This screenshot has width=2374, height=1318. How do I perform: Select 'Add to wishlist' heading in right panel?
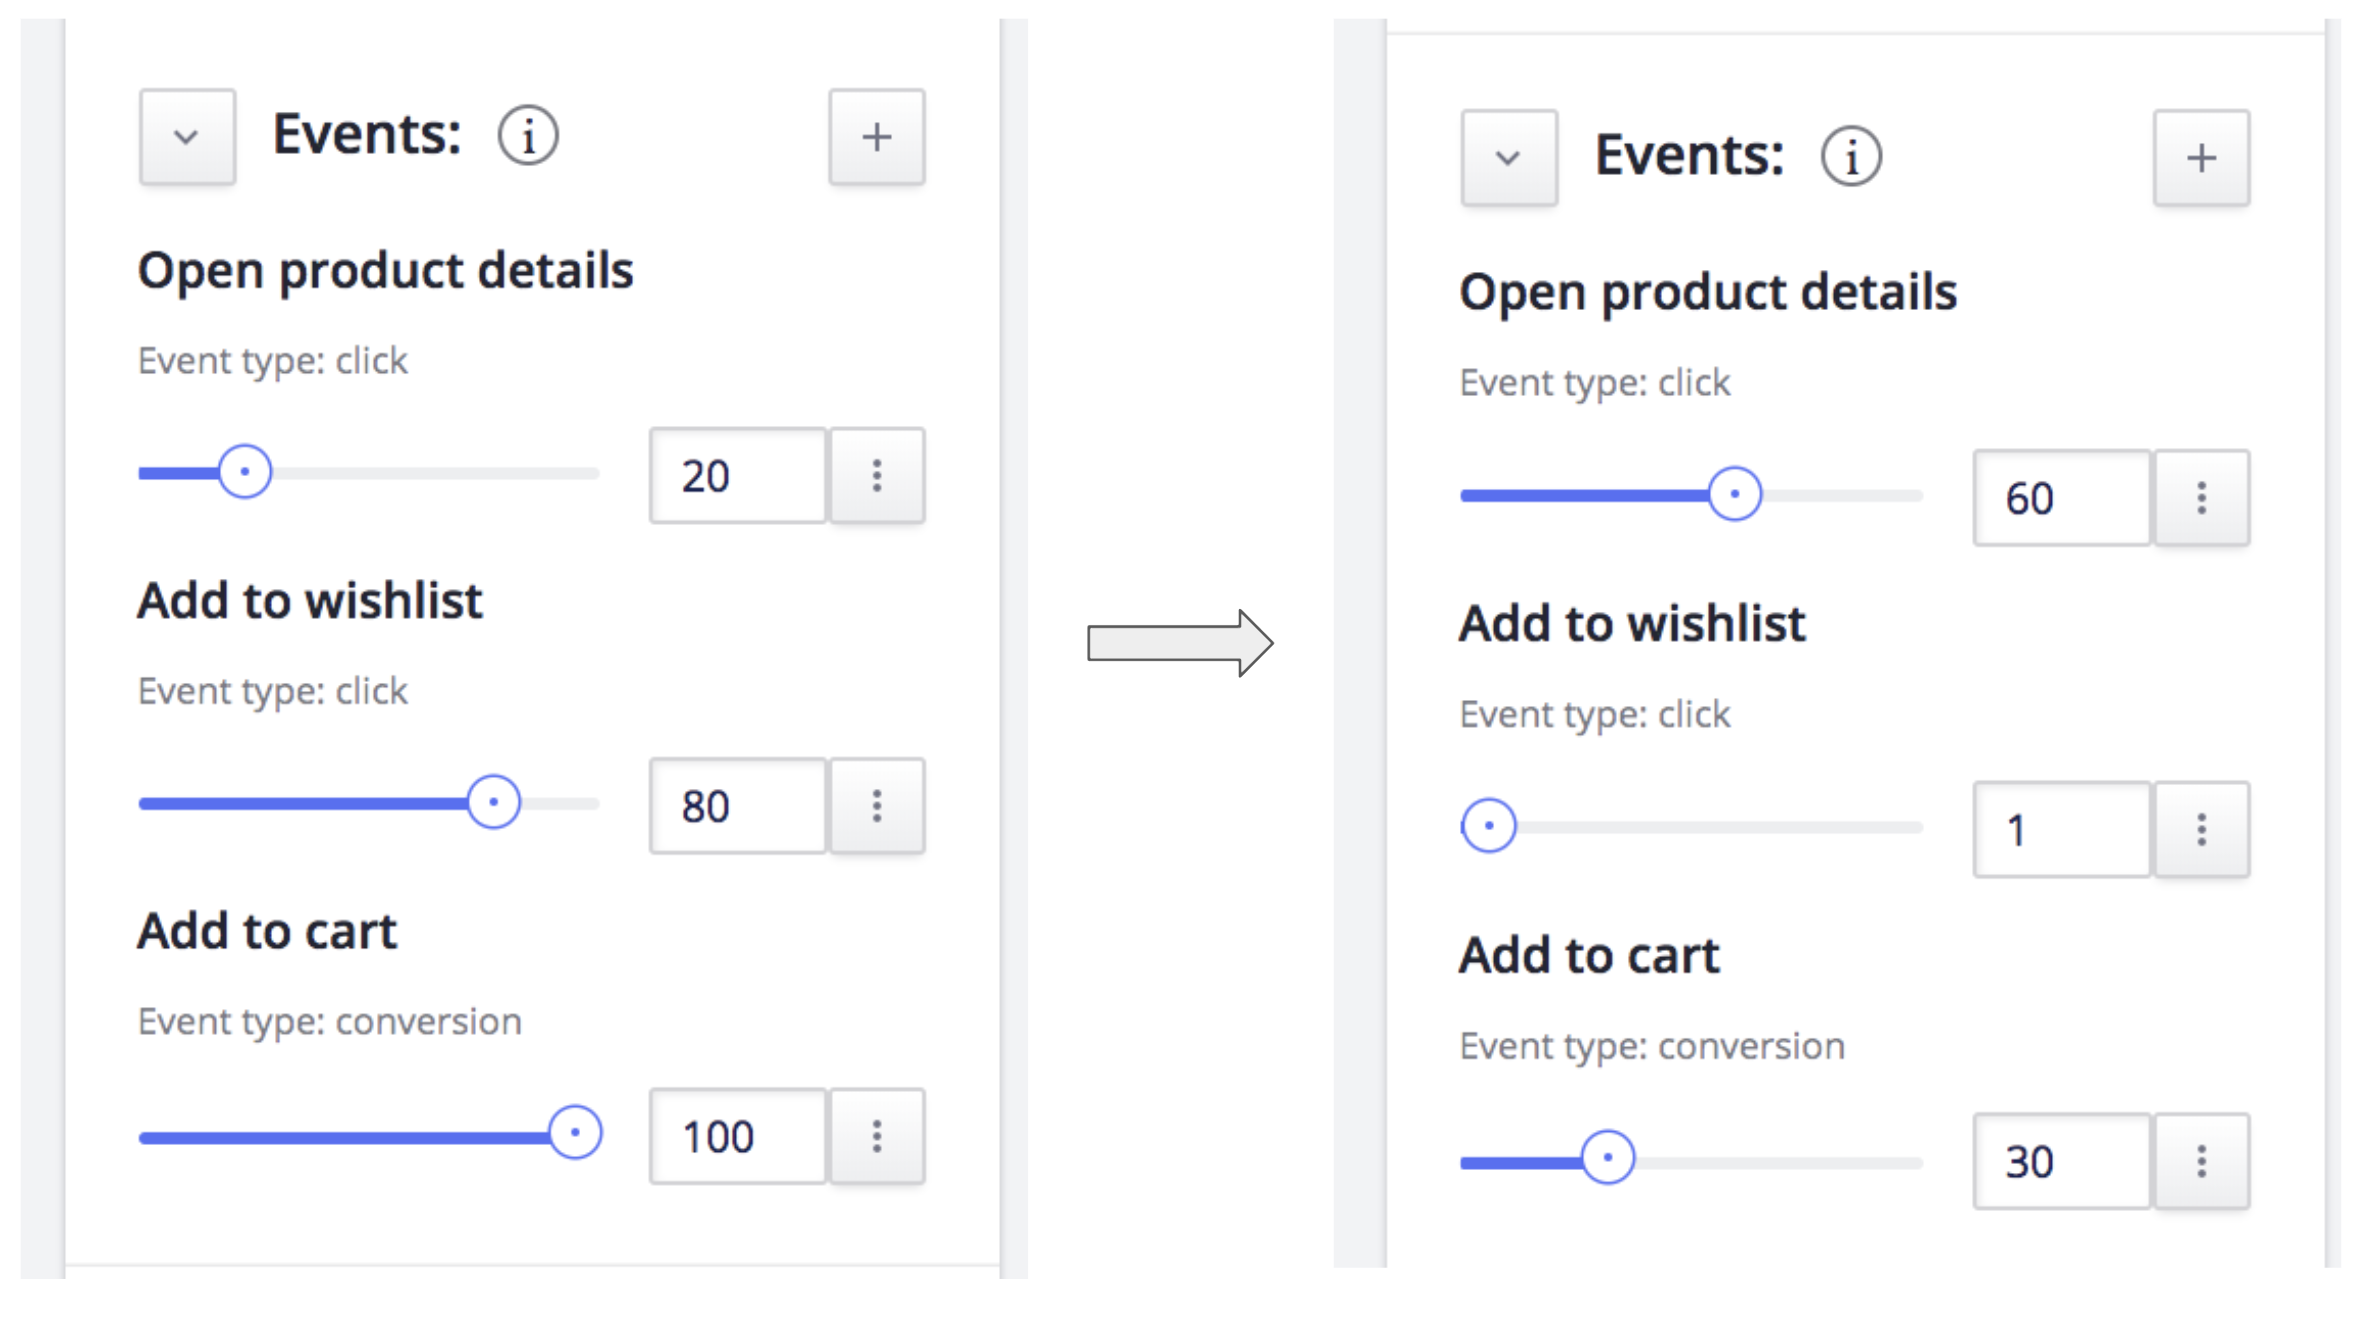[1632, 624]
